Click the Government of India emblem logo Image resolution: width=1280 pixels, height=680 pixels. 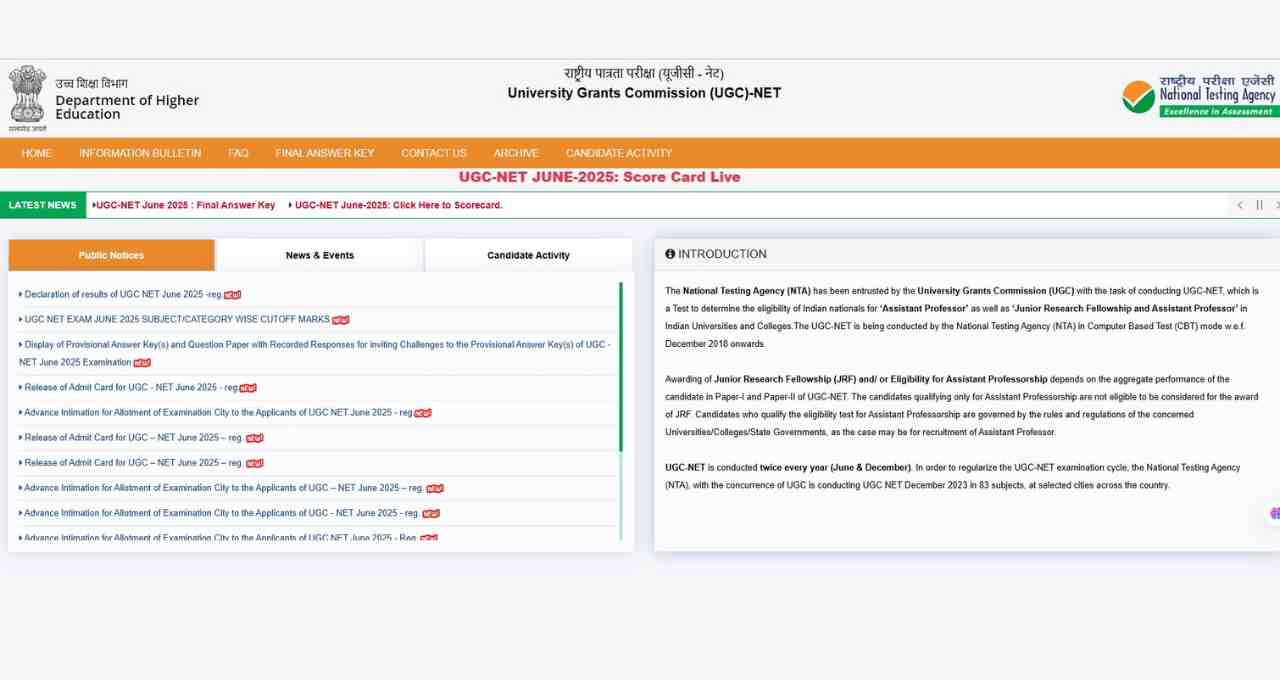coord(28,99)
